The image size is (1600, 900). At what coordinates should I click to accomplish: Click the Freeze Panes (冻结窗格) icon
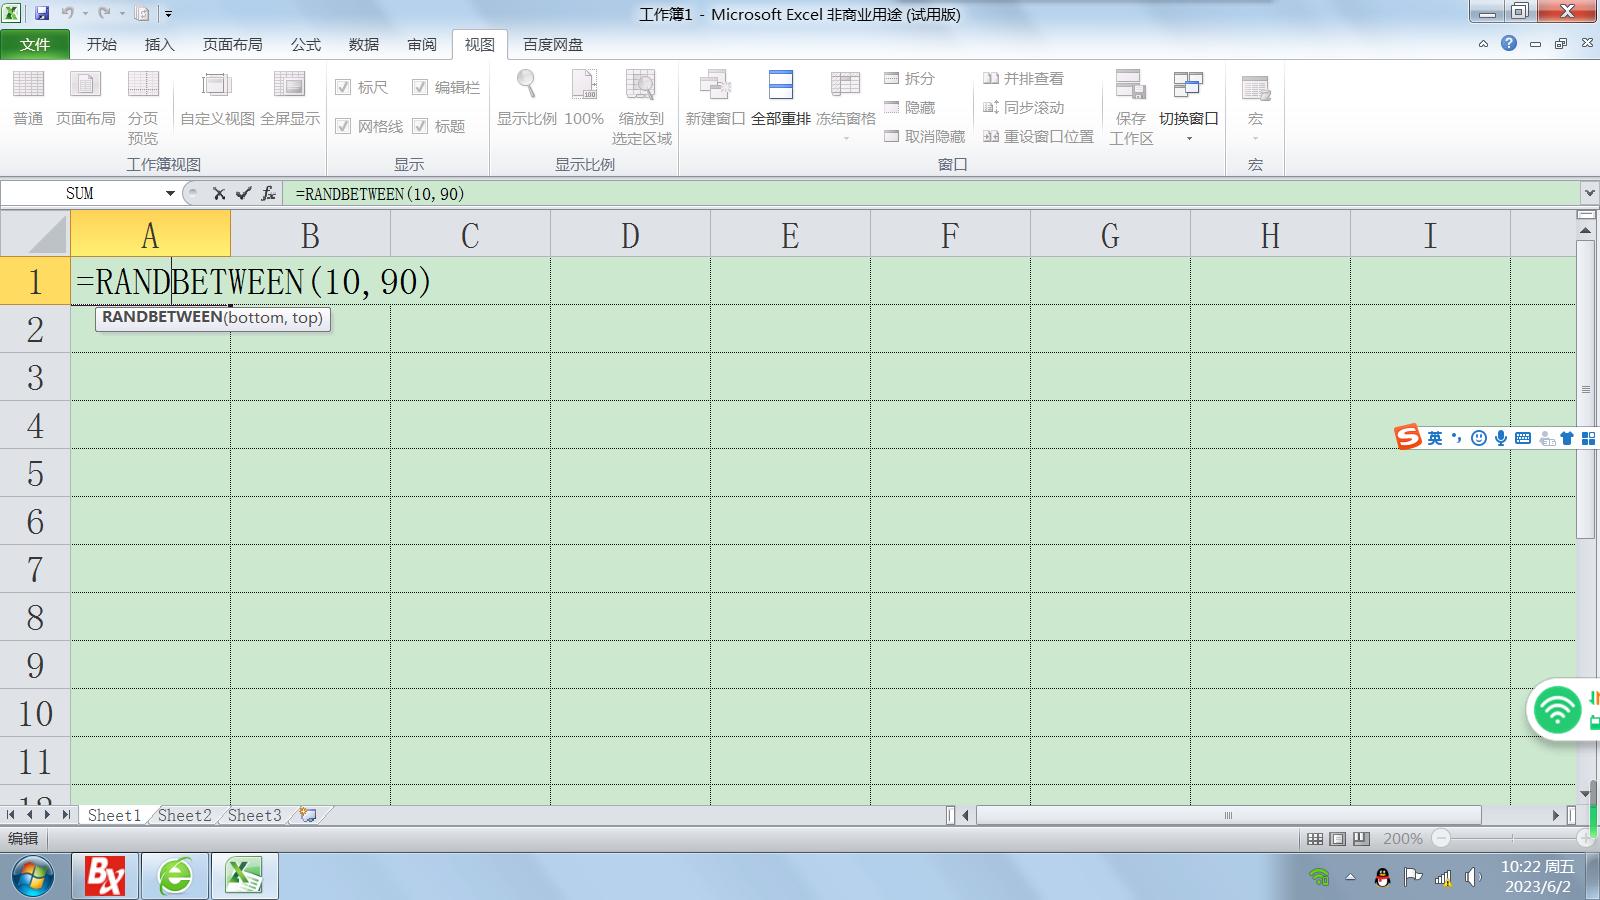(845, 88)
